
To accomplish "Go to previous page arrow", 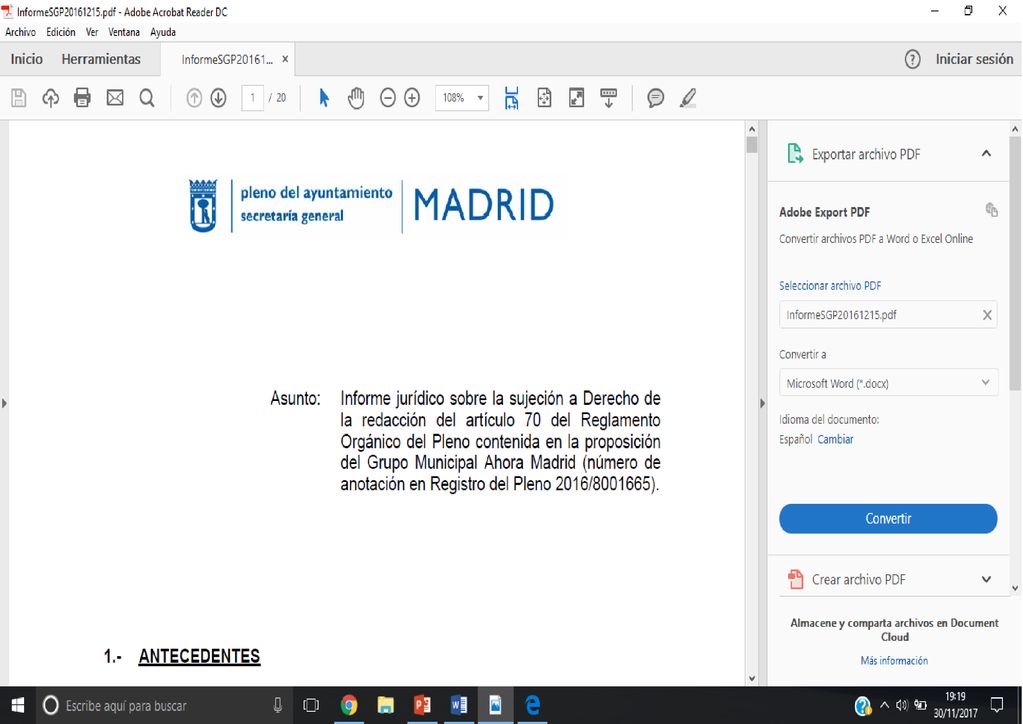I will coord(194,98).
